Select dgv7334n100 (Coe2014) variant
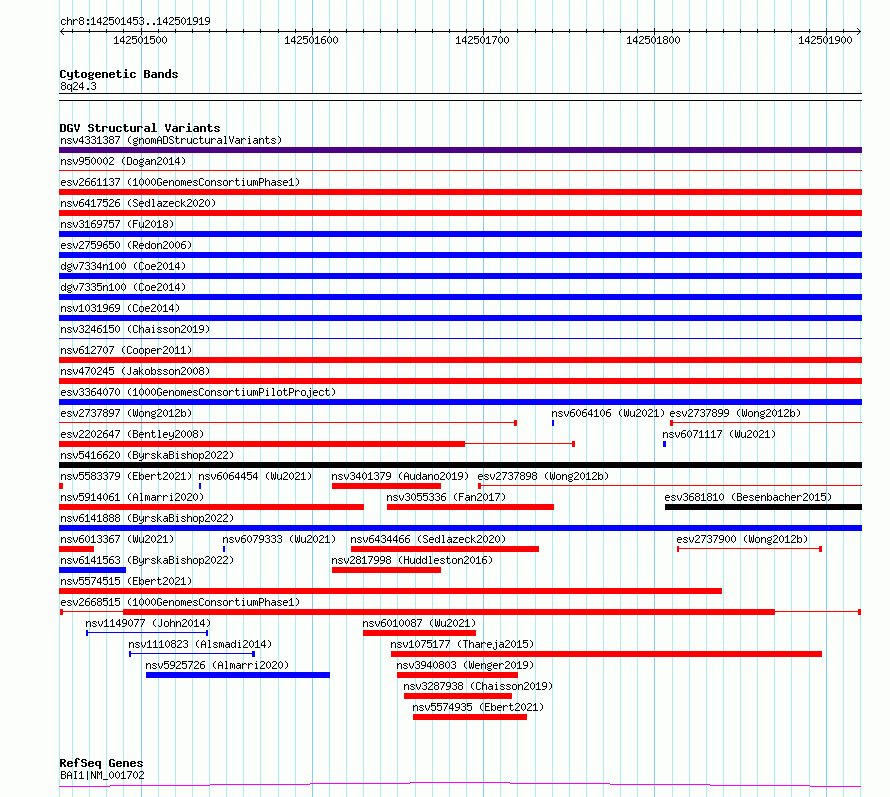The width and height of the screenshot is (890, 797). 123,266
